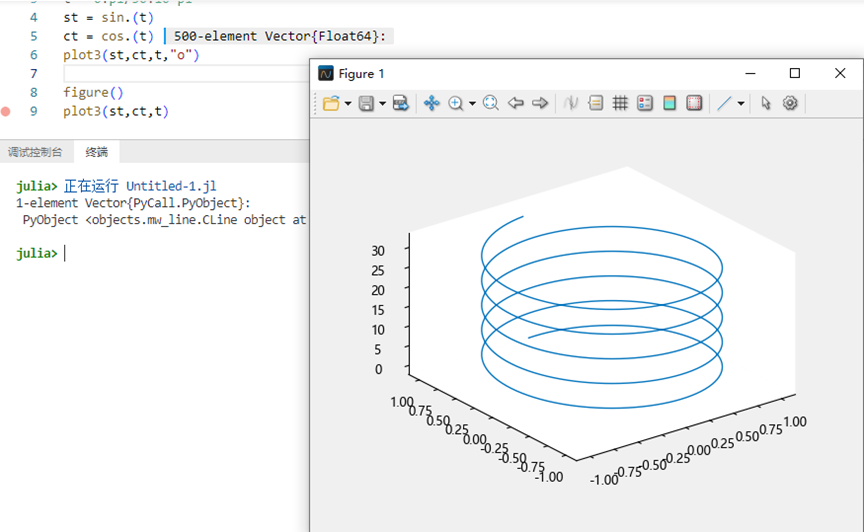This screenshot has height=532, width=864.
Task: Click '1-element Vector{PyCall.PyObject}:' terminal output
Action: (x=133, y=203)
